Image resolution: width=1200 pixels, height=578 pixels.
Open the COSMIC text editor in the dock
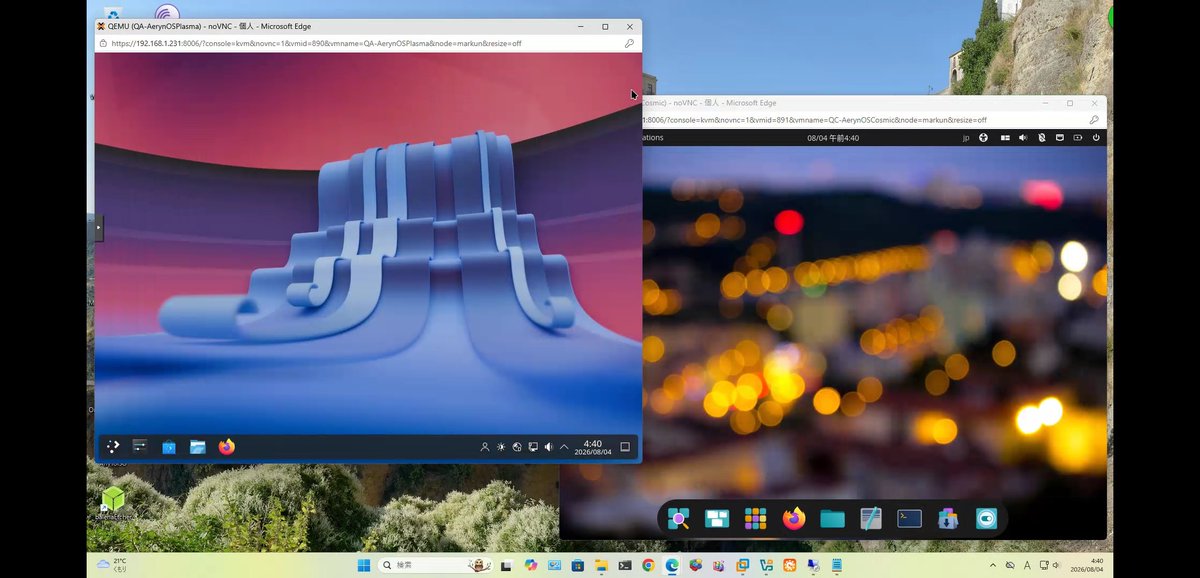(871, 518)
